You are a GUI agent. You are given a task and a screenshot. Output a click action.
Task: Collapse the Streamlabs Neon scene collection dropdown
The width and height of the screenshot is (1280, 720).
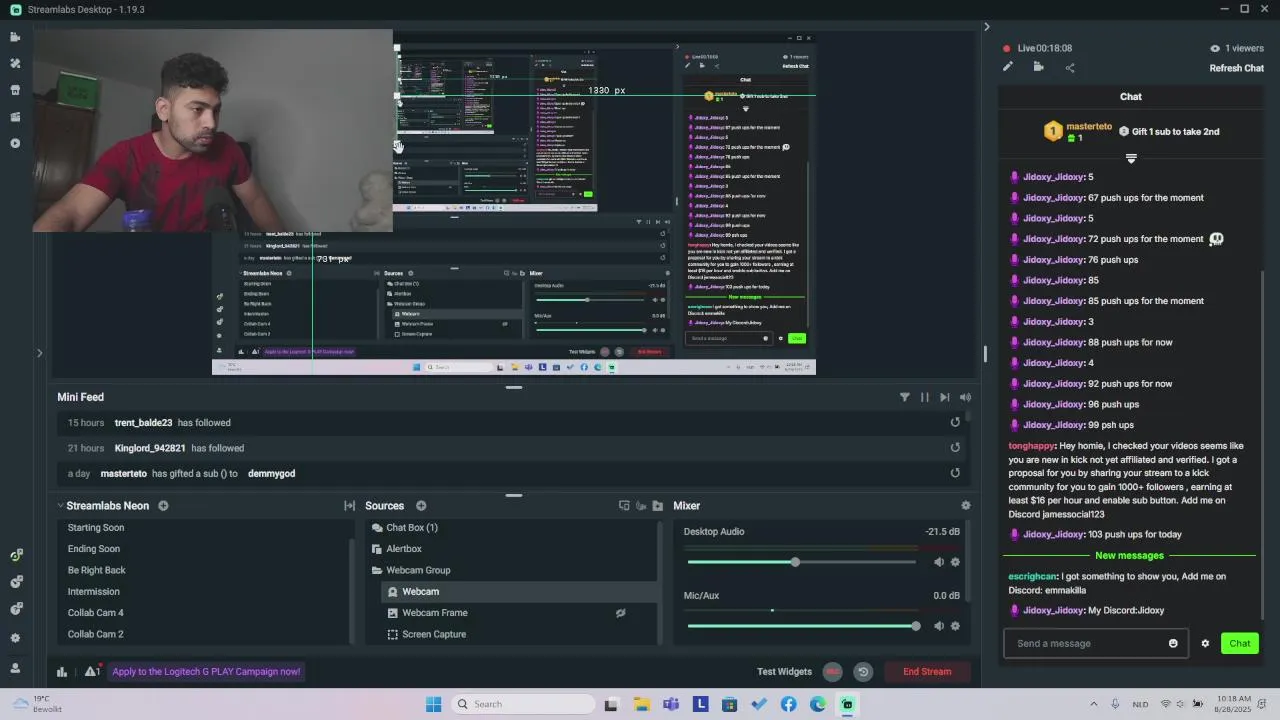(x=60, y=506)
